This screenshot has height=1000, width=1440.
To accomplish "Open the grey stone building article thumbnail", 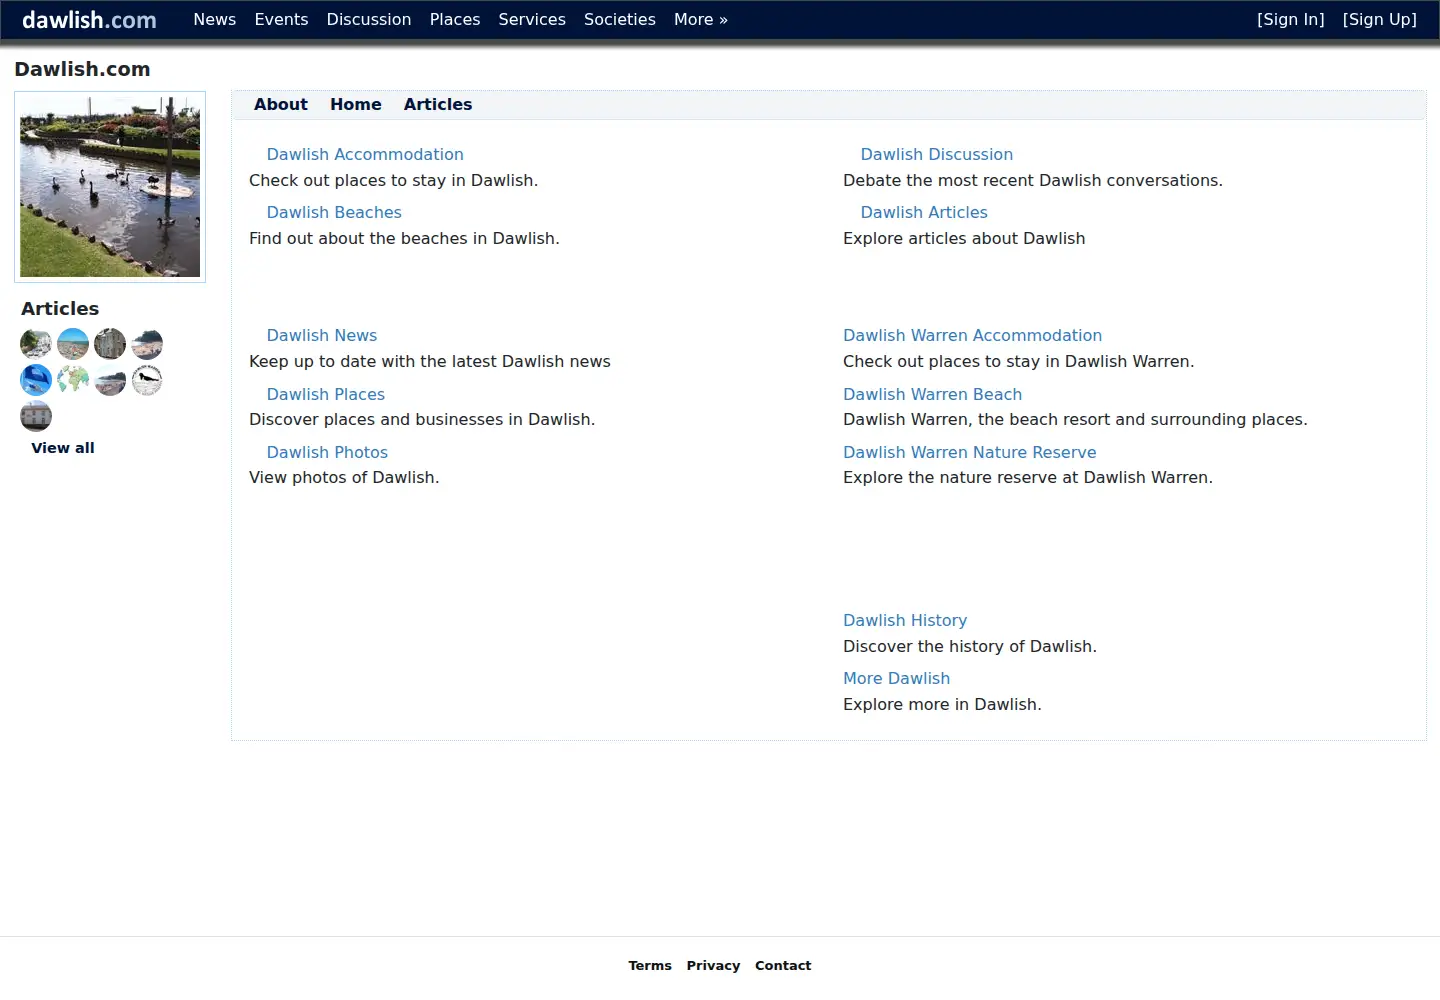I will 110,344.
